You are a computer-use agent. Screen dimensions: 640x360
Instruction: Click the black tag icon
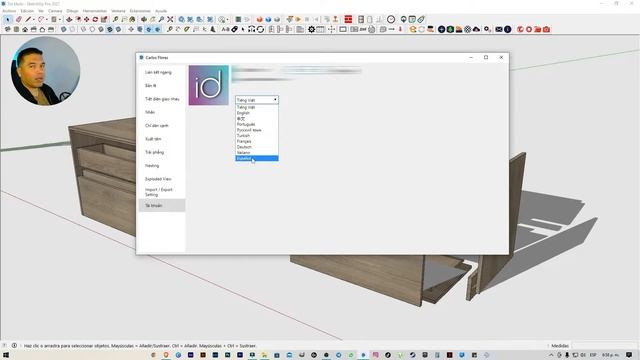235,29
